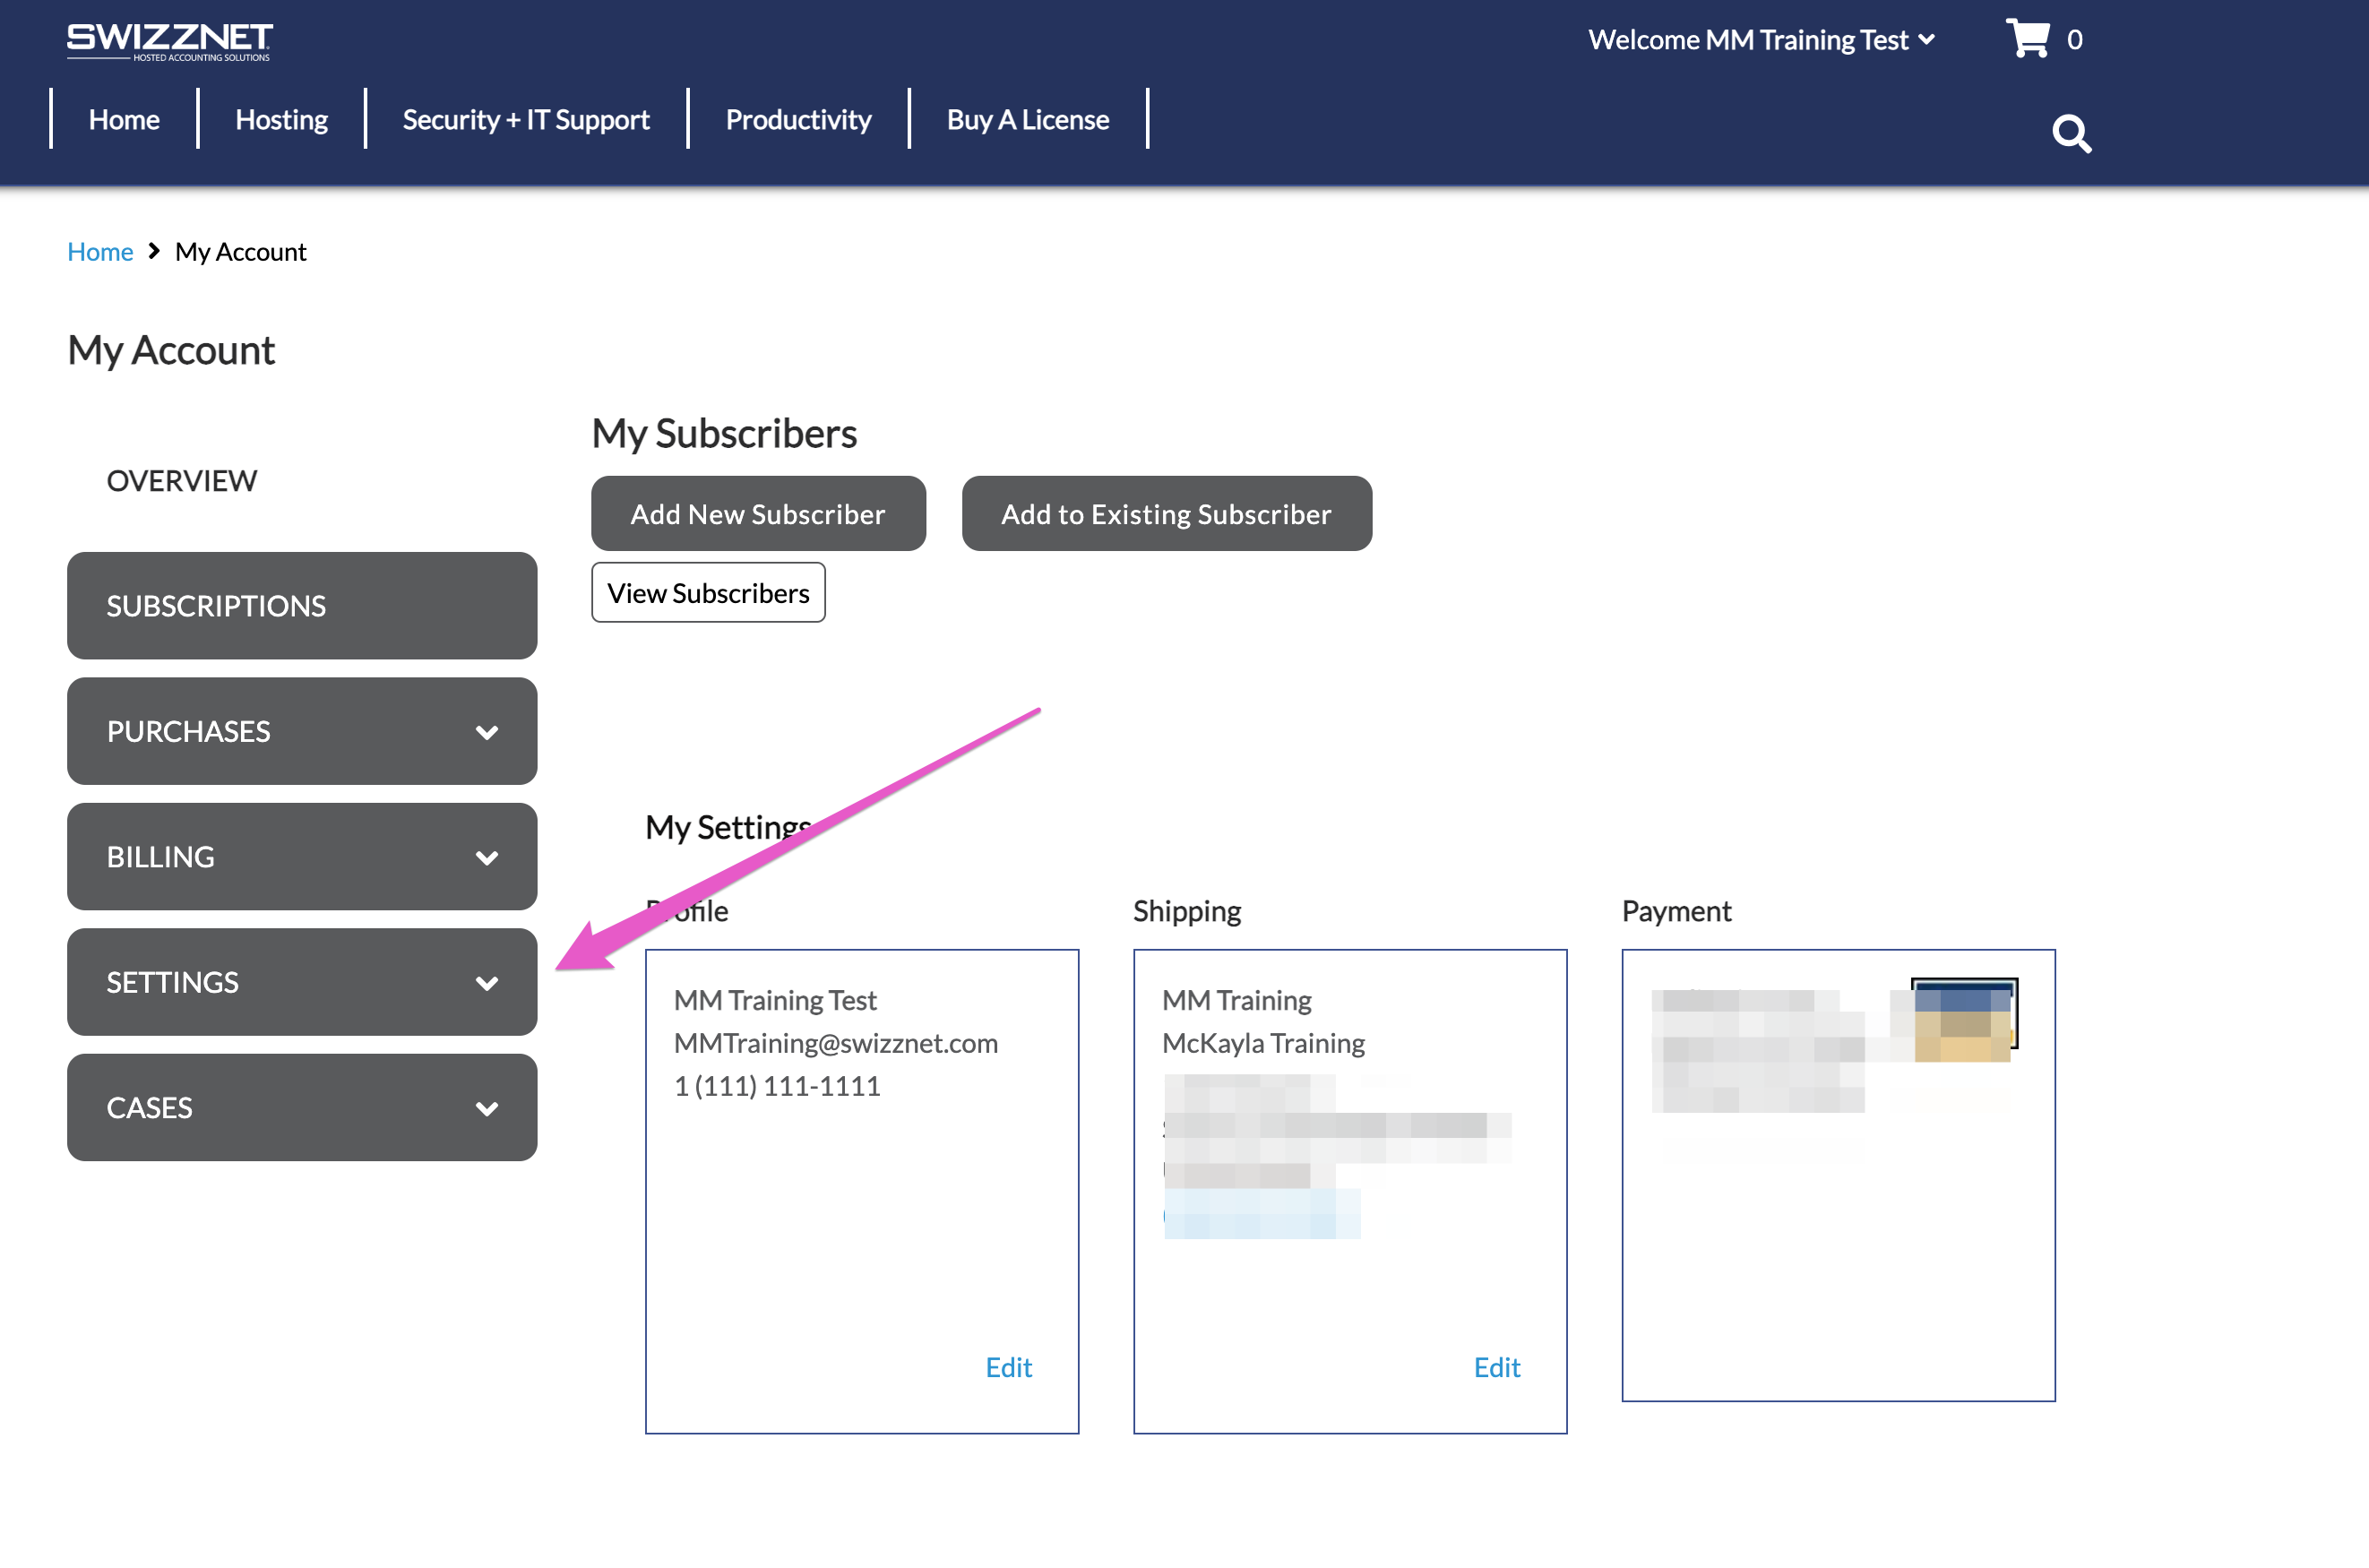Click the MMTraining@swizznet.com email text
The image size is (2369, 1568).
point(836,1043)
